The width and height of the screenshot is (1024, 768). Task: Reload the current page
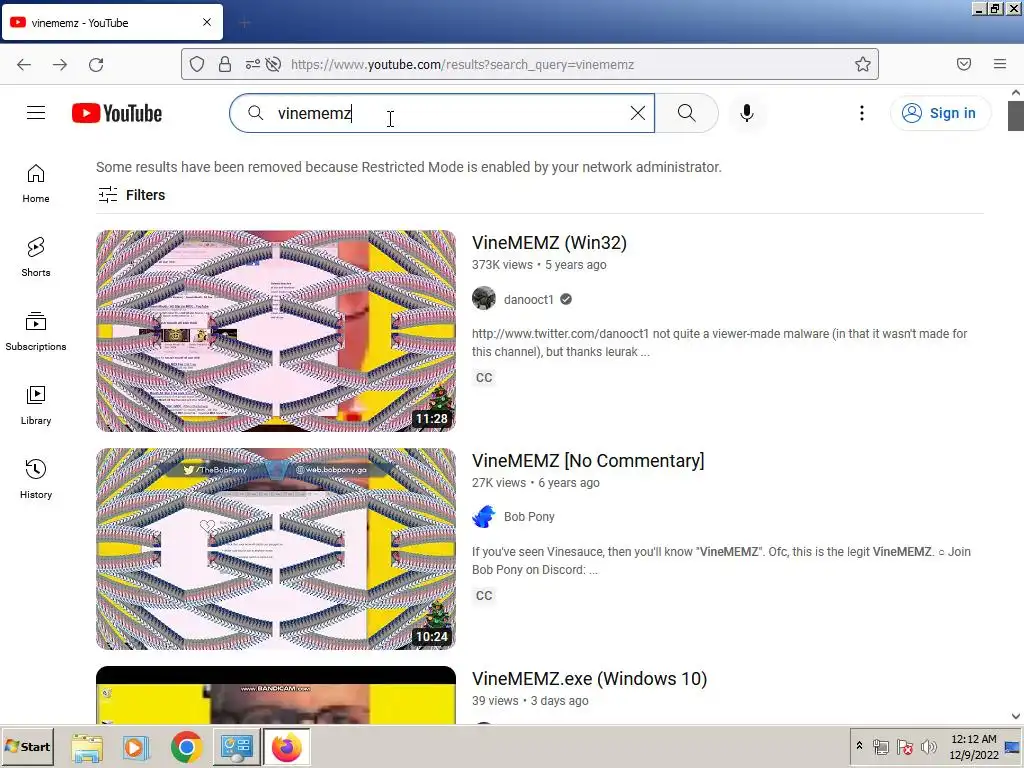click(x=96, y=64)
